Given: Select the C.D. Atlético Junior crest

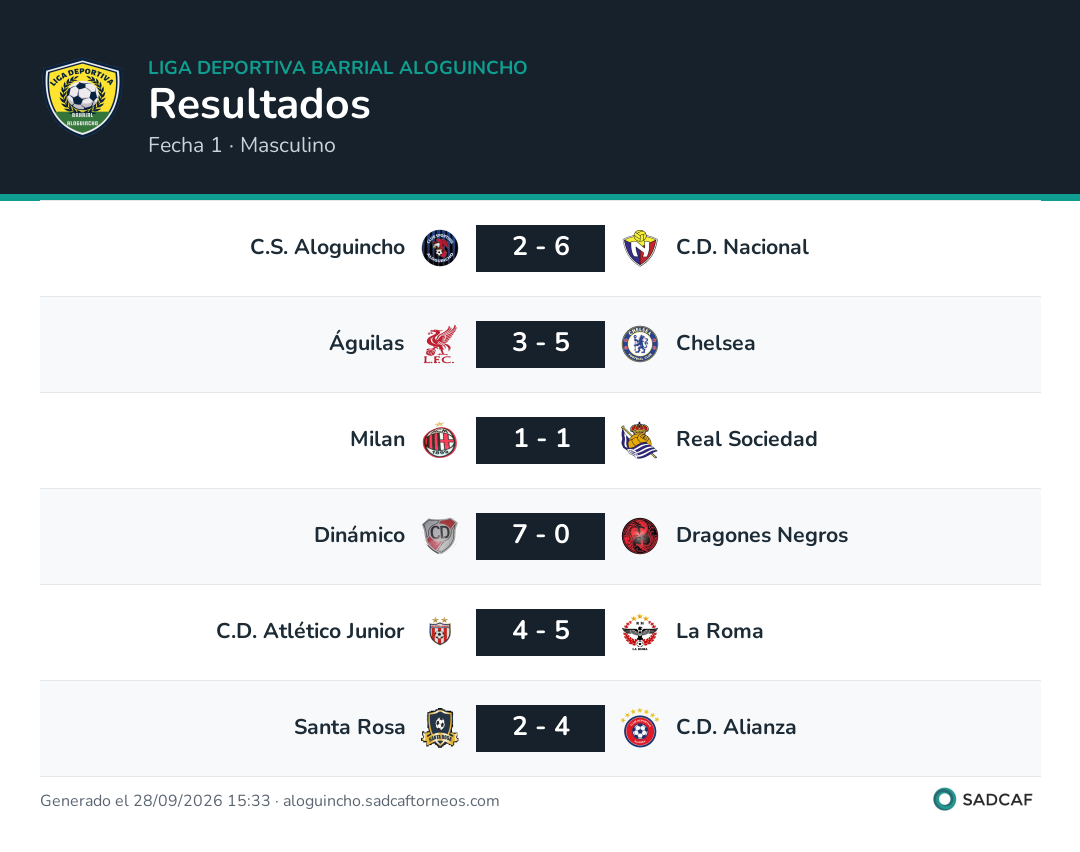Looking at the screenshot, I should pos(439,632).
